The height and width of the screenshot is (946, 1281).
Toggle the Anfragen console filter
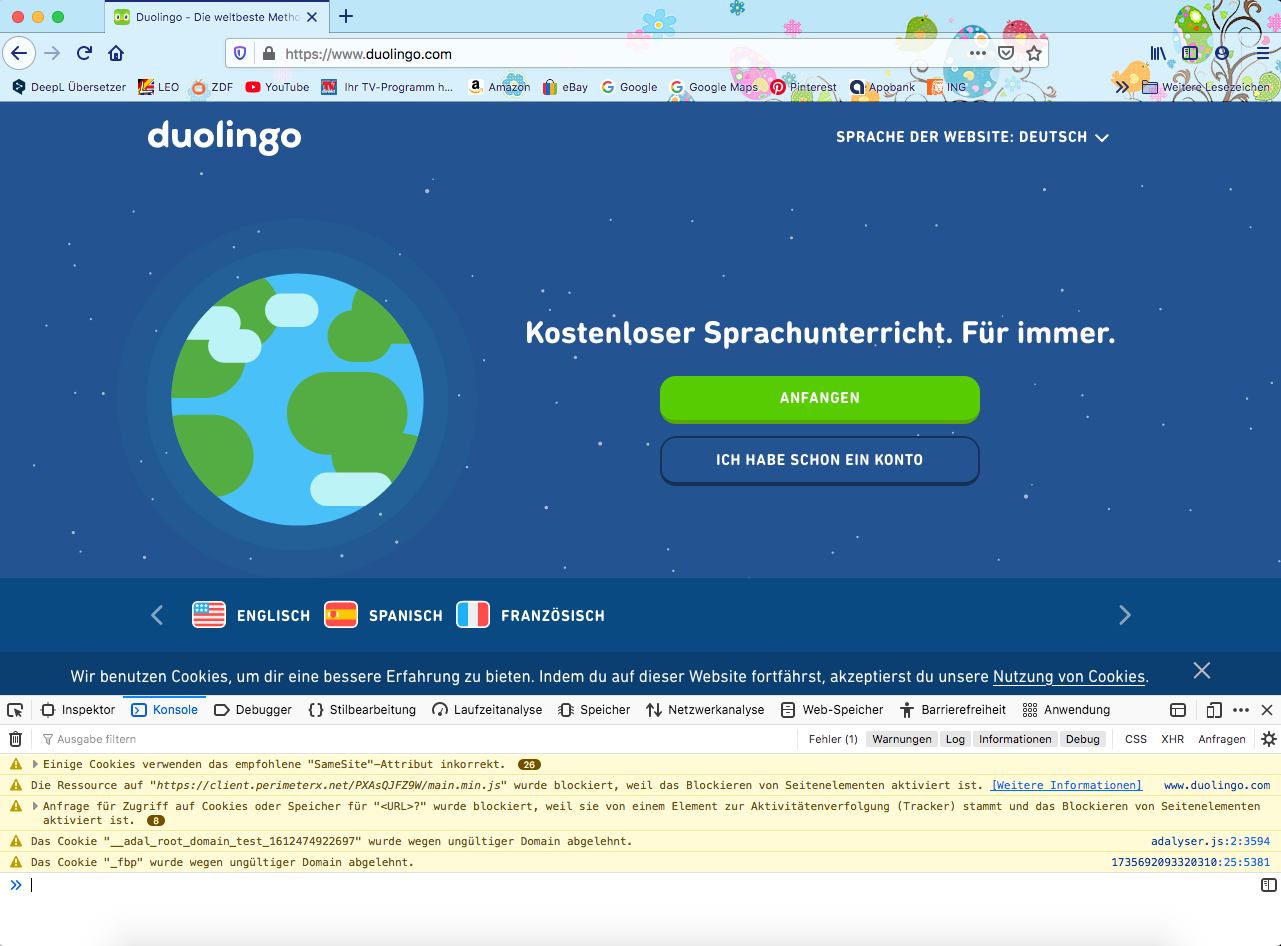[1222, 739]
